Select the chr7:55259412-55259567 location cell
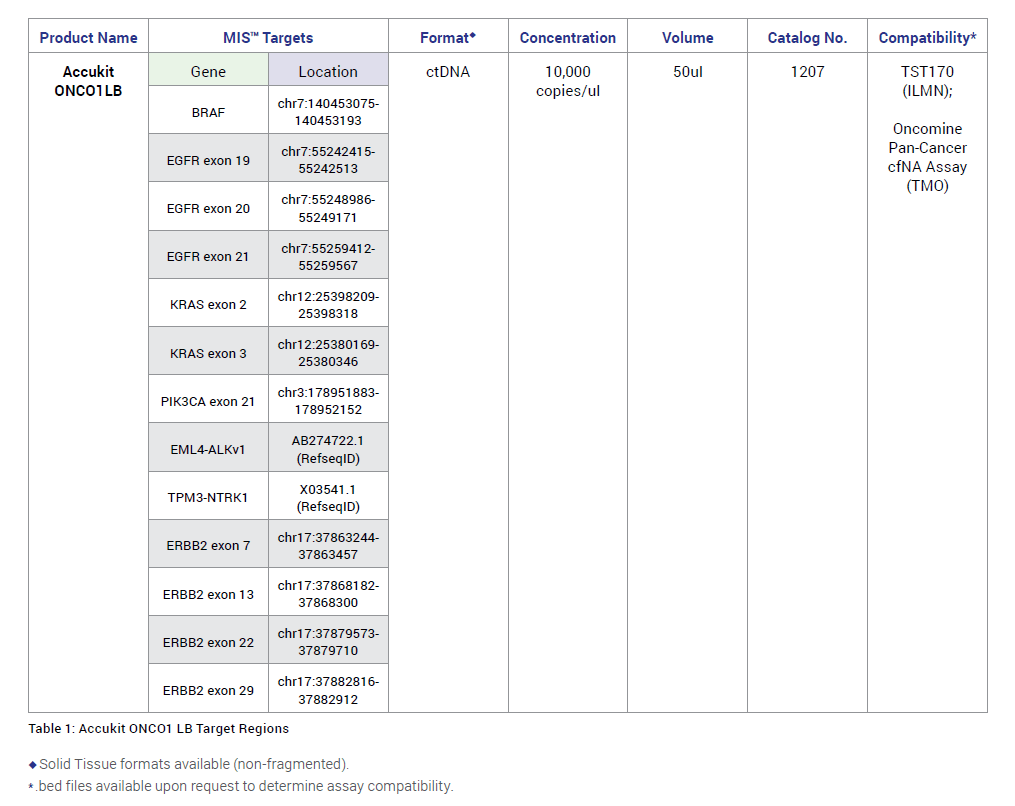 pos(328,255)
